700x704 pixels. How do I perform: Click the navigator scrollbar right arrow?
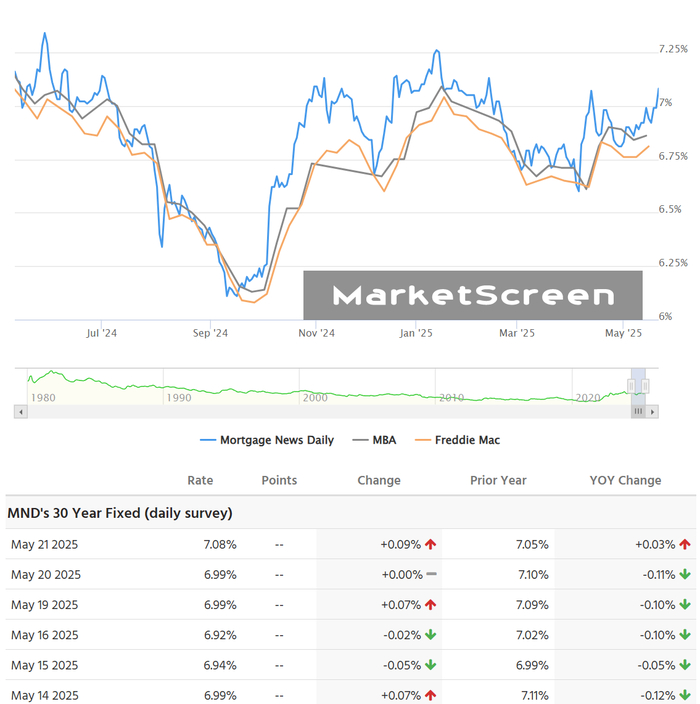pos(653,411)
